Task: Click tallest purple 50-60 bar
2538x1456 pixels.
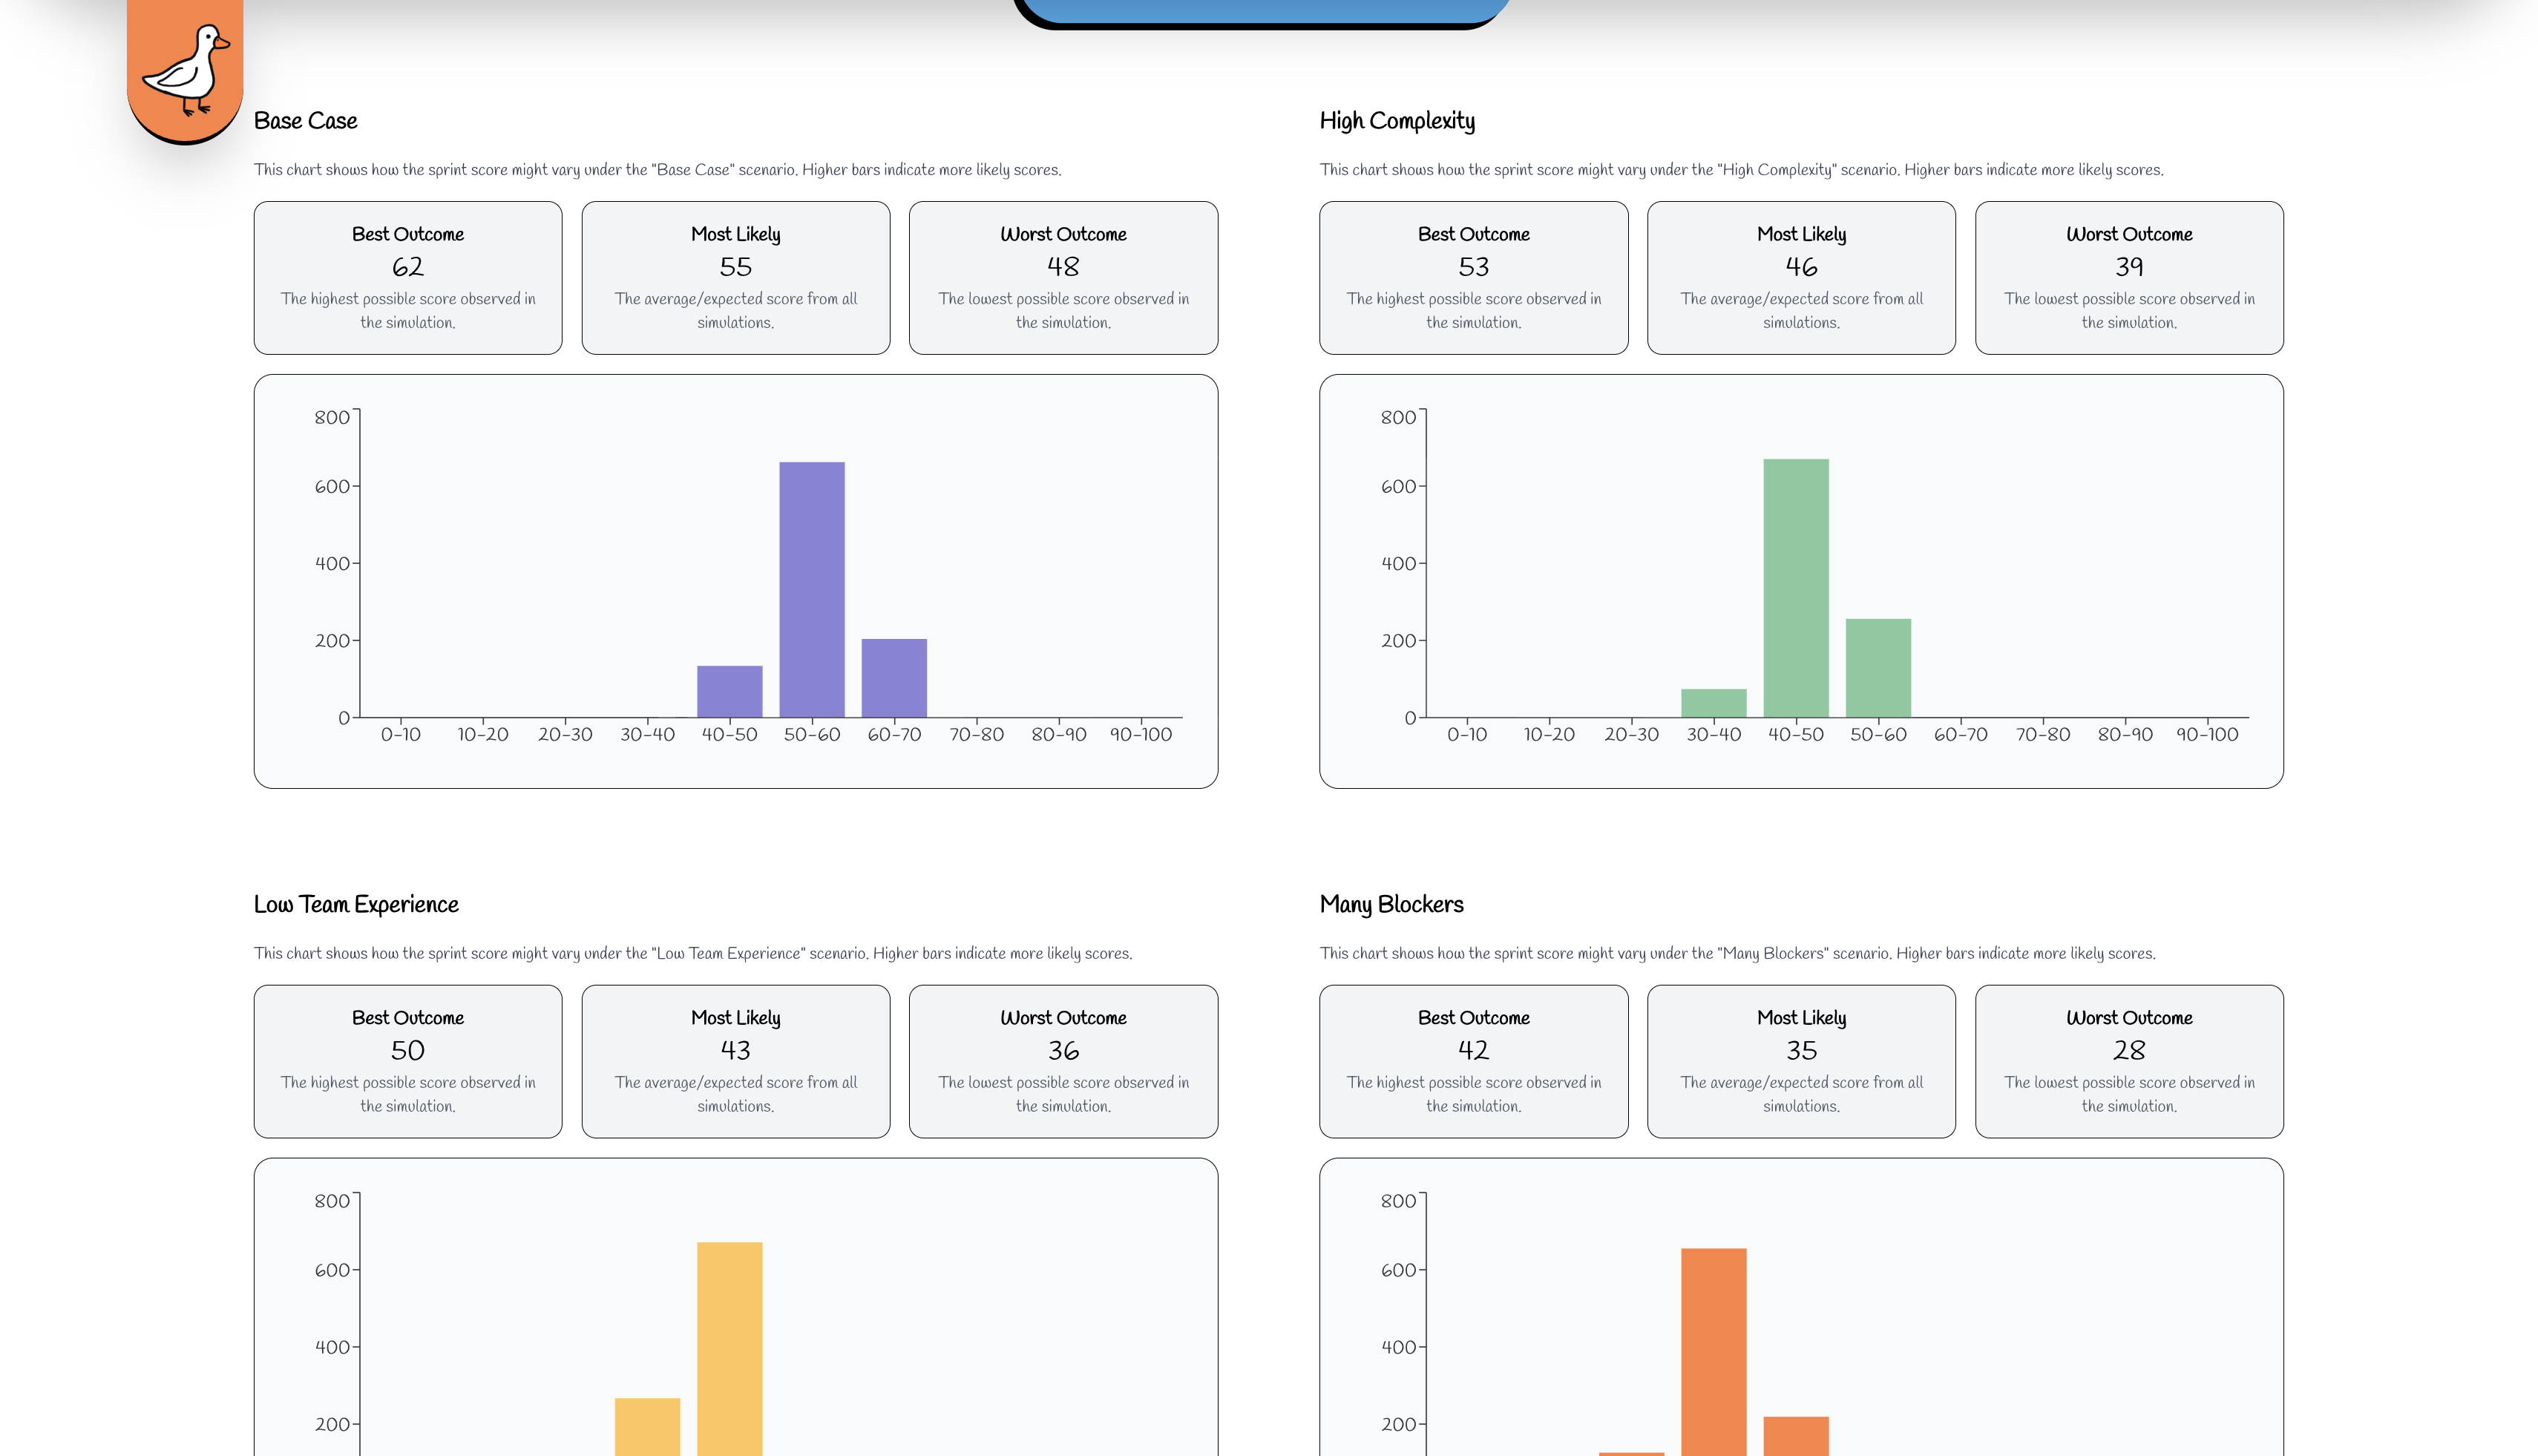Action: [811, 589]
